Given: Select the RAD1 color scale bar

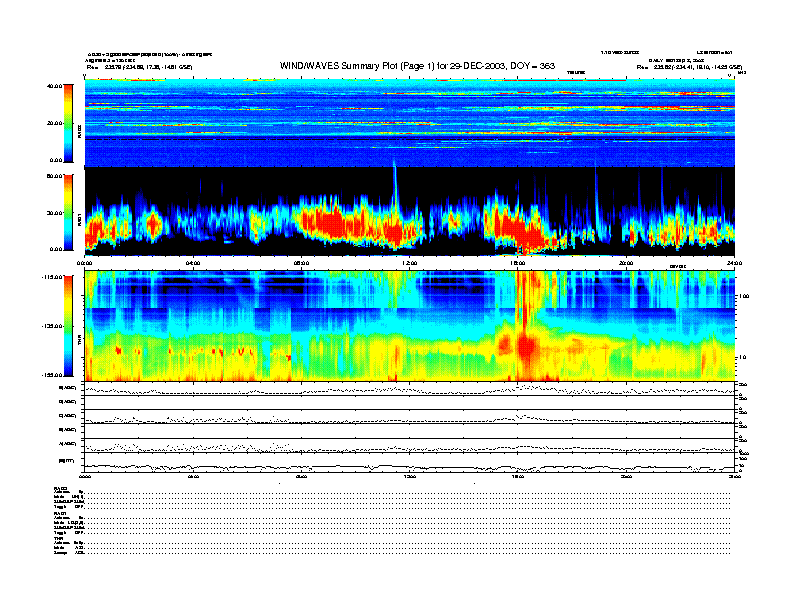Looking at the screenshot, I should click(68, 212).
